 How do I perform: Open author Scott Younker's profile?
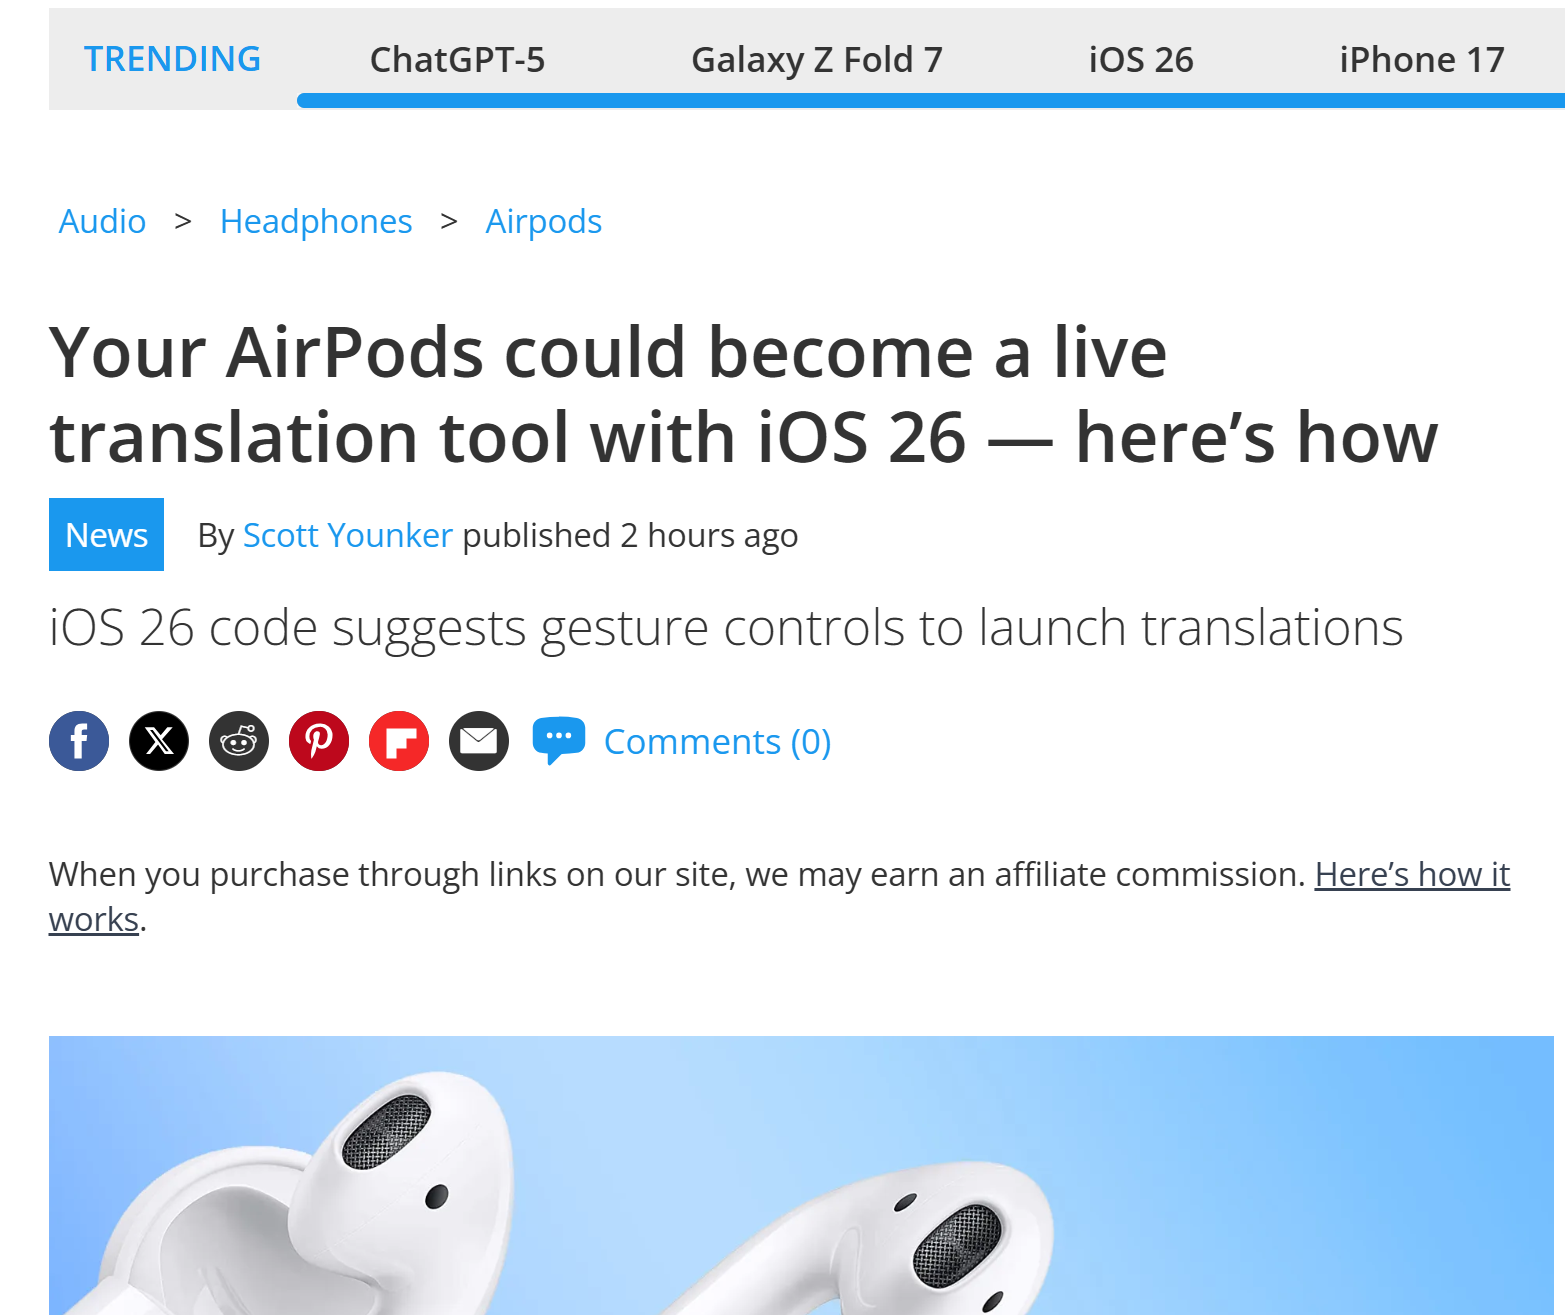click(348, 535)
